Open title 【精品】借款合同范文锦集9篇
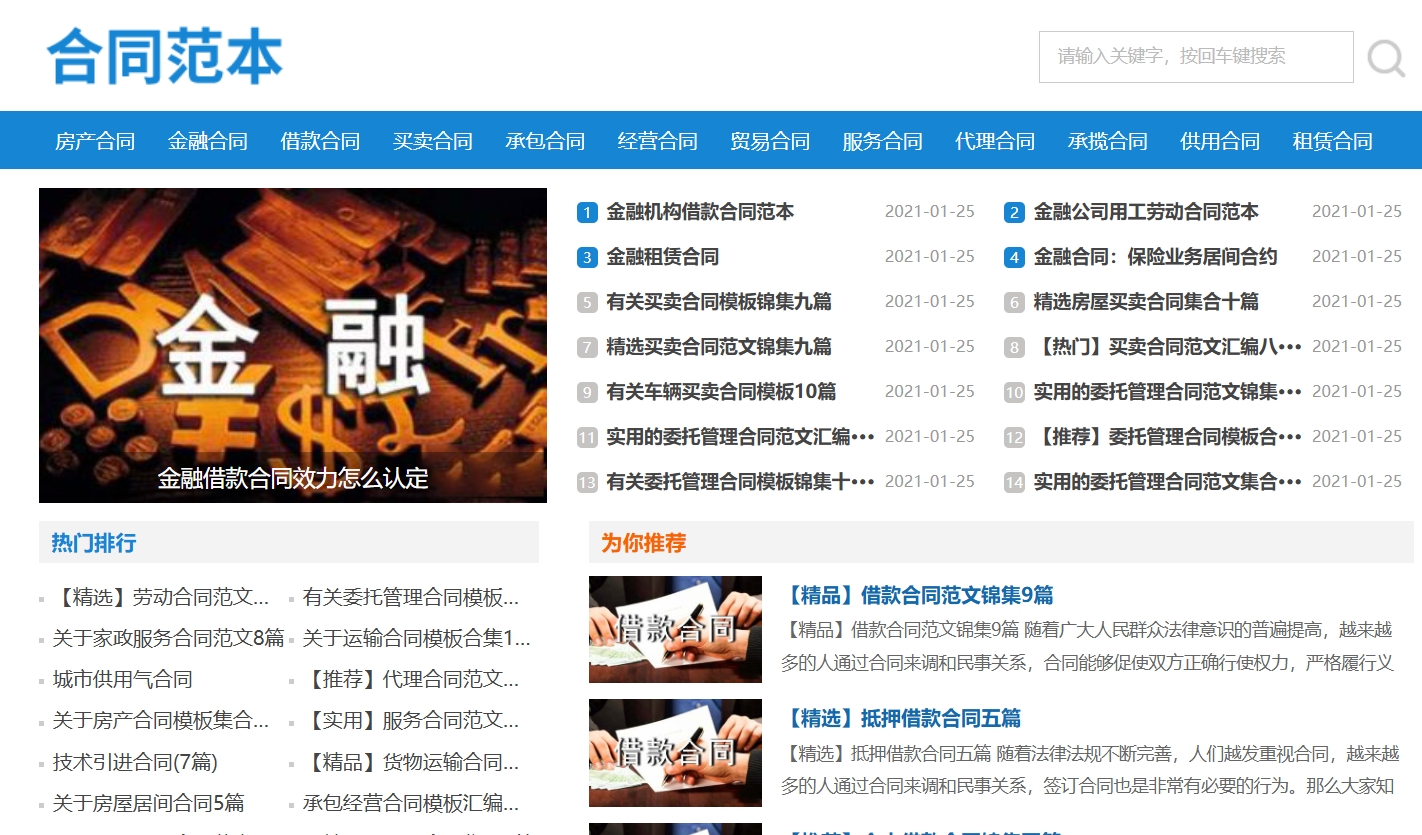Screen dimensions: 1422x835 coord(917,596)
